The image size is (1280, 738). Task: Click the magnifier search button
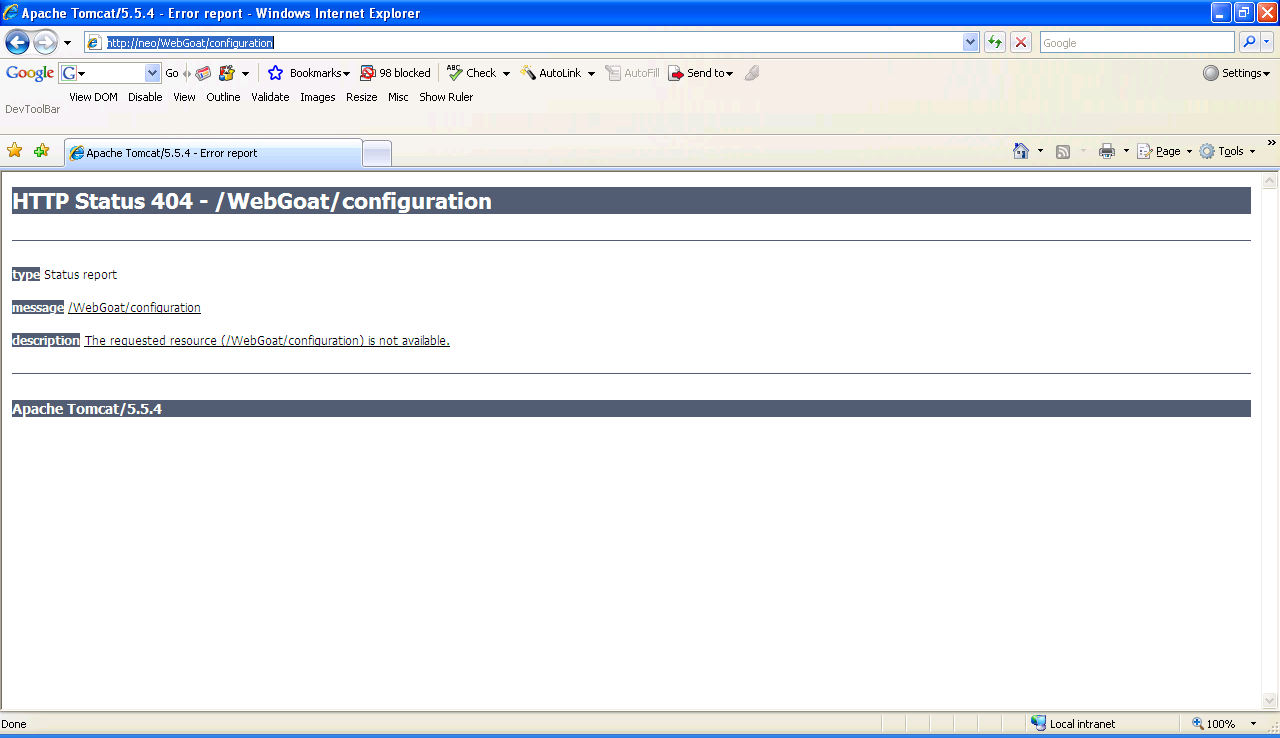1249,42
